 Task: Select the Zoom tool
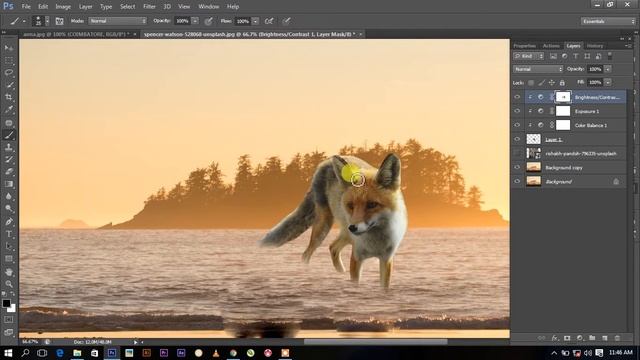[9, 284]
